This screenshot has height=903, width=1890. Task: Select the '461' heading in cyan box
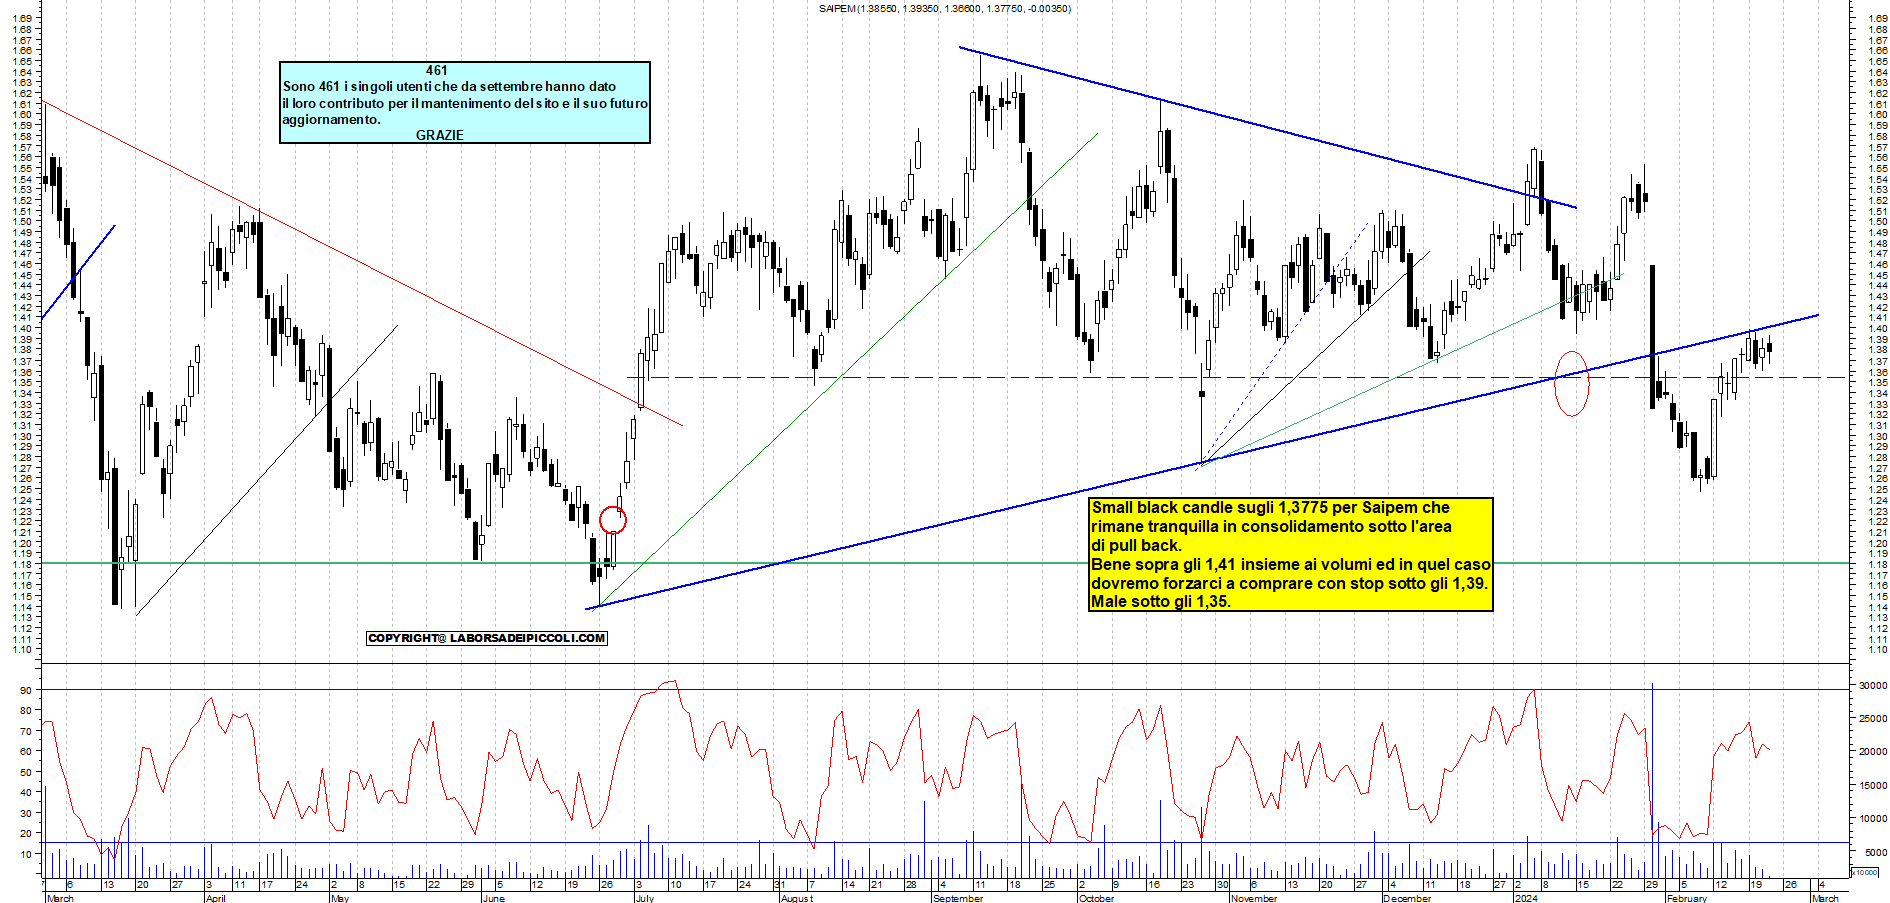click(x=436, y=70)
